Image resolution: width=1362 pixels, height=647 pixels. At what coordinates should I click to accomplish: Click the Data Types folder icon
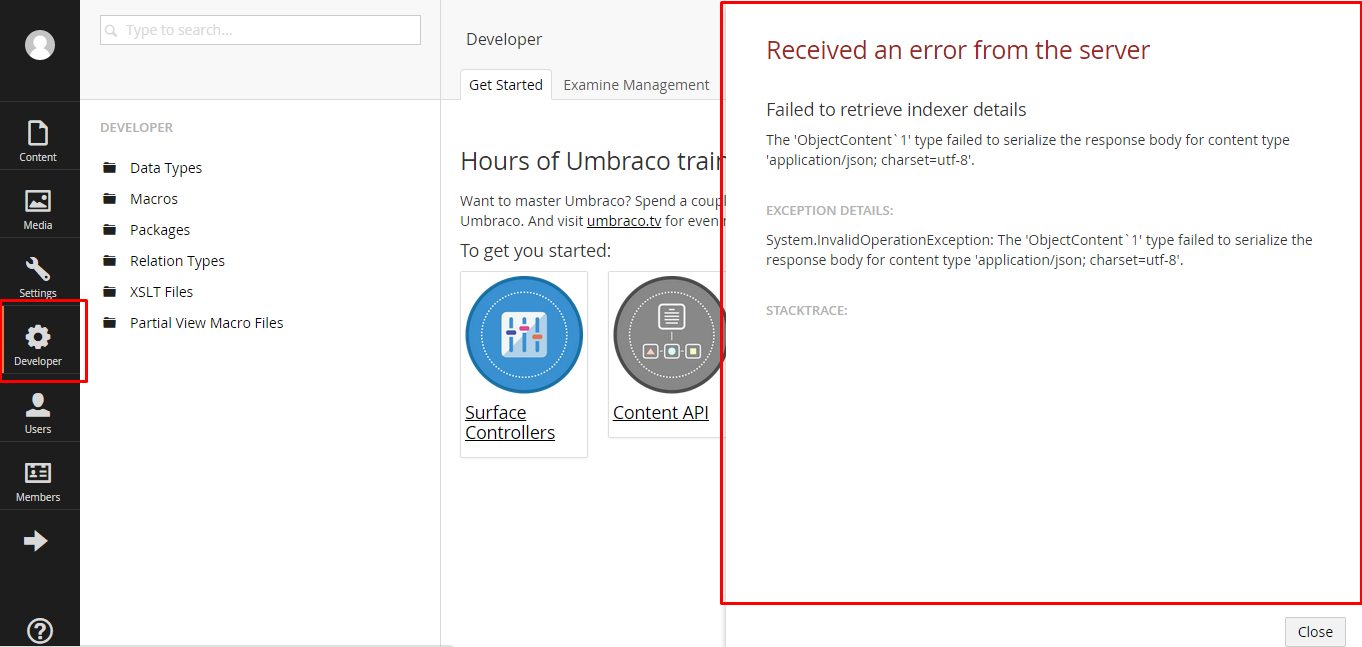click(110, 168)
